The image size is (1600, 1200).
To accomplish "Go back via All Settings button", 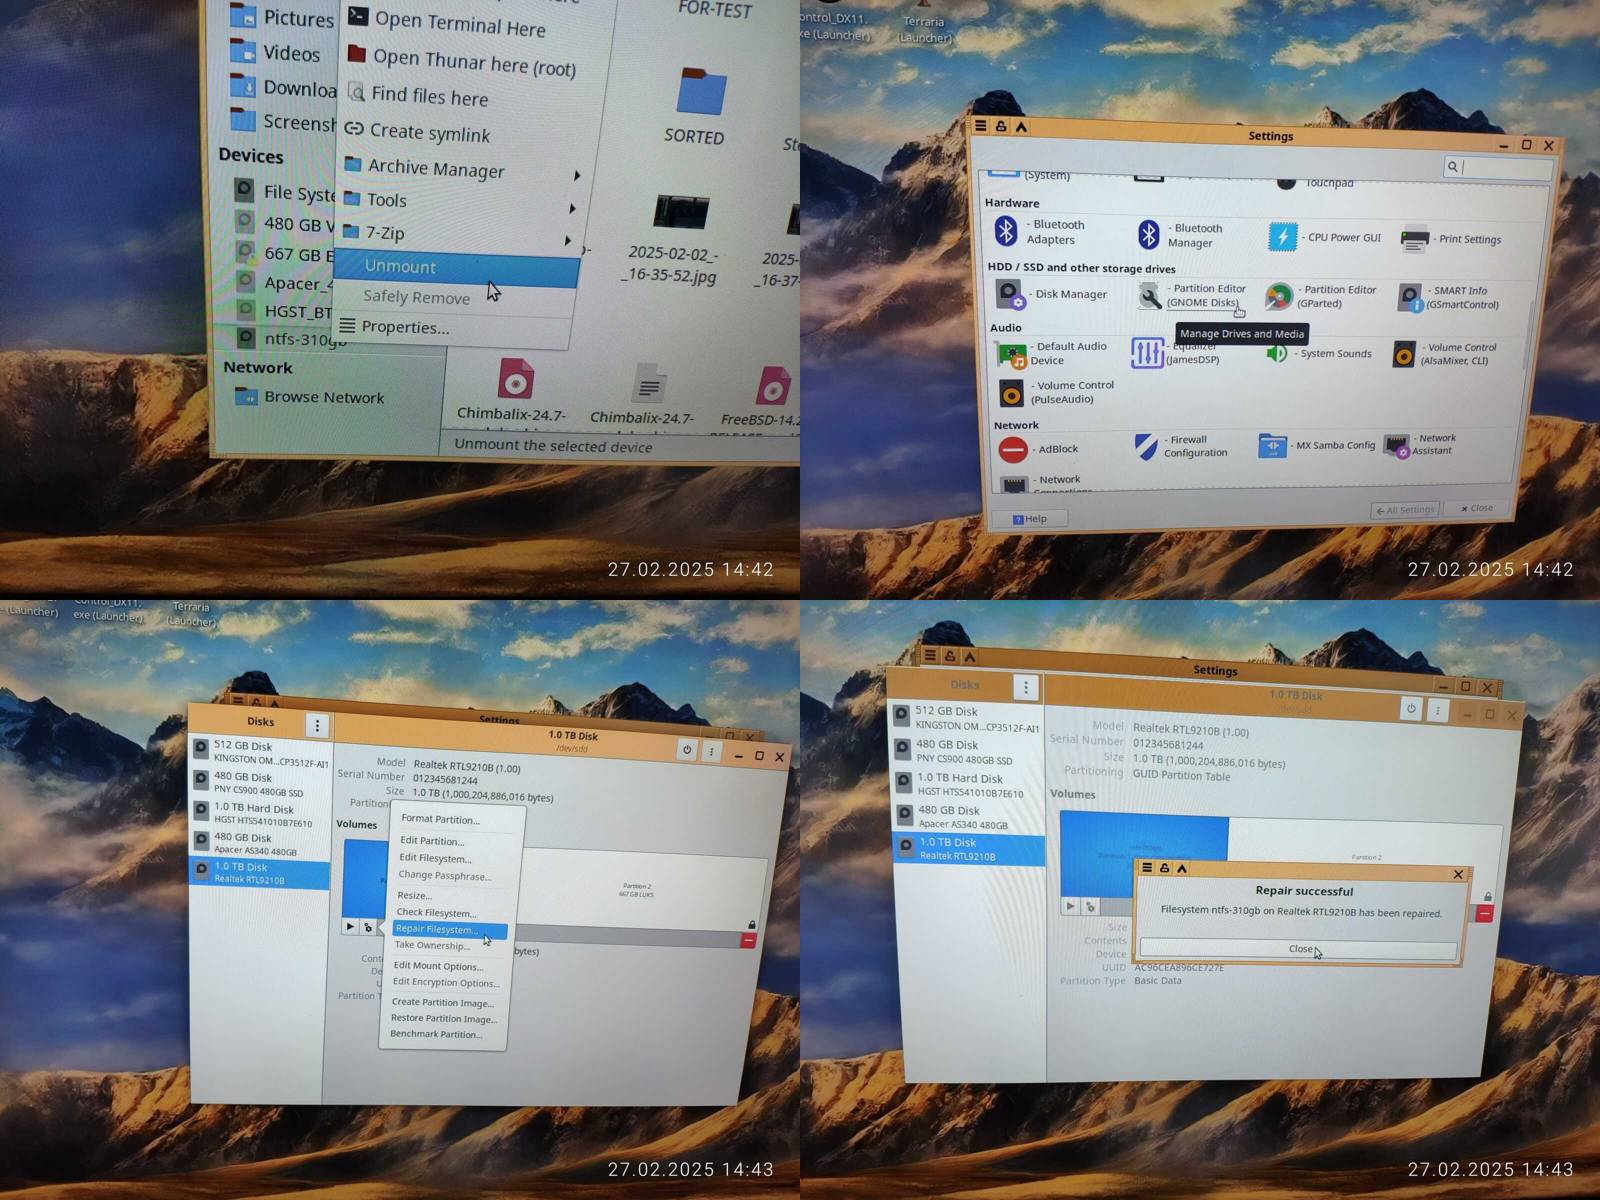I will (x=1405, y=510).
